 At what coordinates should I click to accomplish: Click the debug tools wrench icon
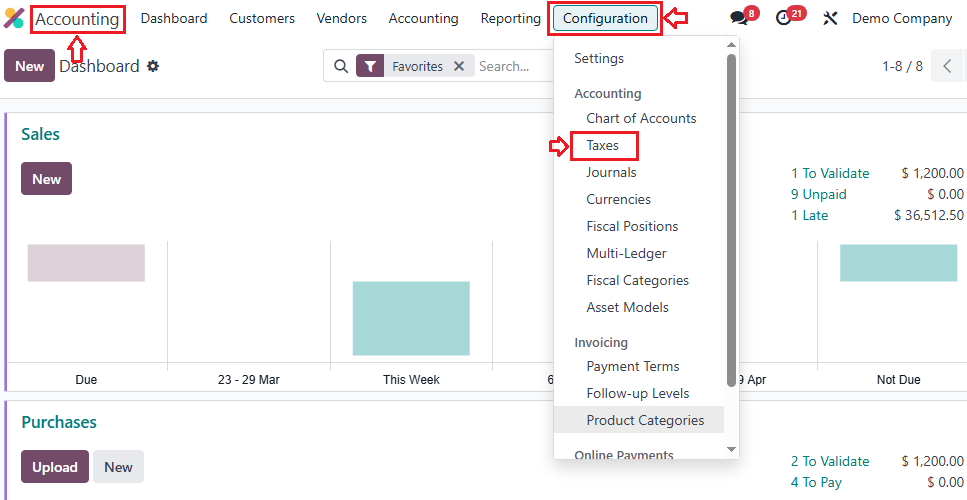tap(830, 18)
